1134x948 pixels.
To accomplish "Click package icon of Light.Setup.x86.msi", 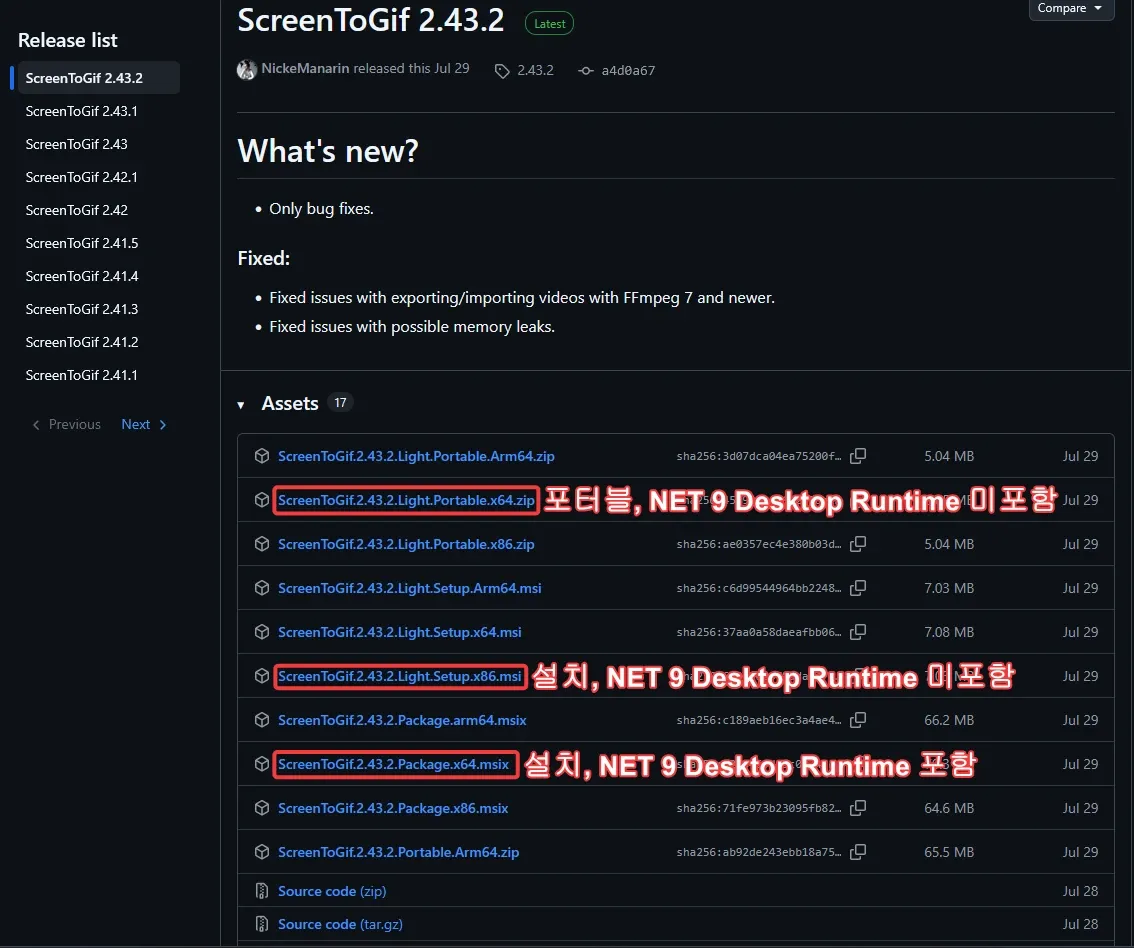I will [x=262, y=675].
